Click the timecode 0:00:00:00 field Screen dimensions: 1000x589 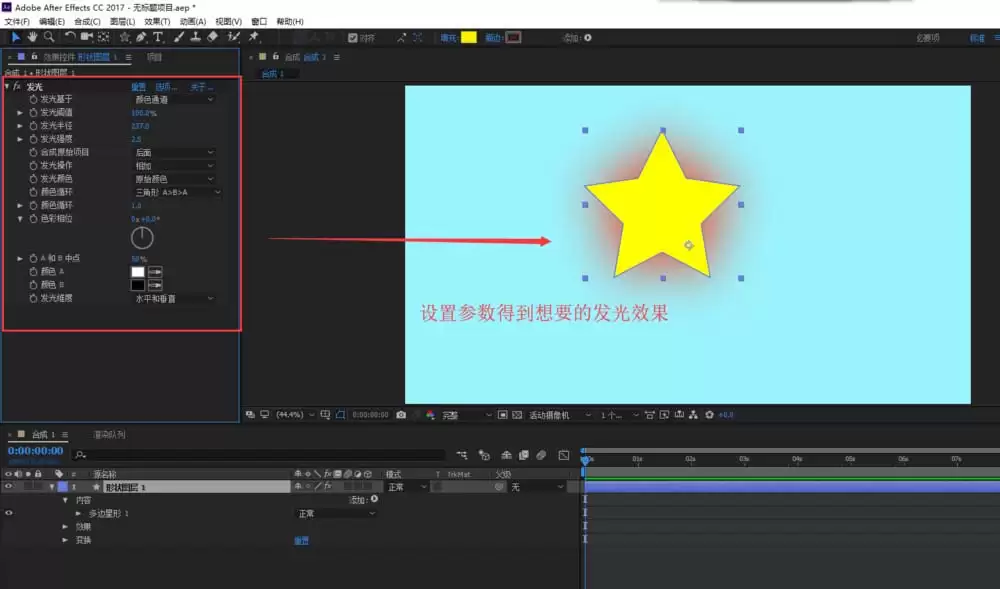coord(35,451)
